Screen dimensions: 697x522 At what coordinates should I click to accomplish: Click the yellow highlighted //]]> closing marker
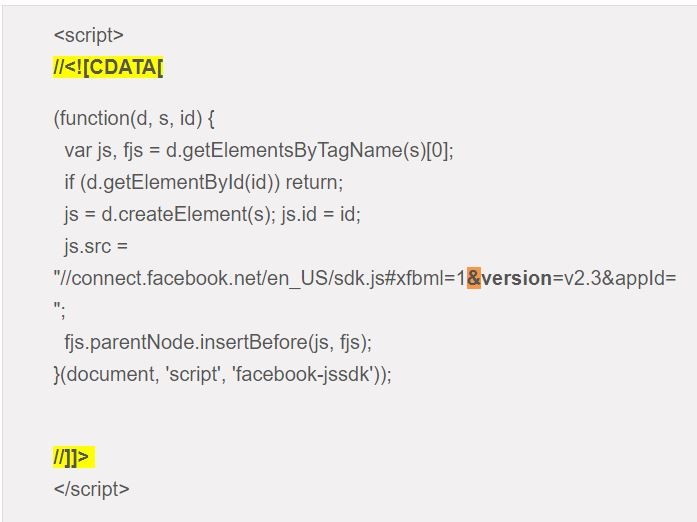tap(74, 457)
